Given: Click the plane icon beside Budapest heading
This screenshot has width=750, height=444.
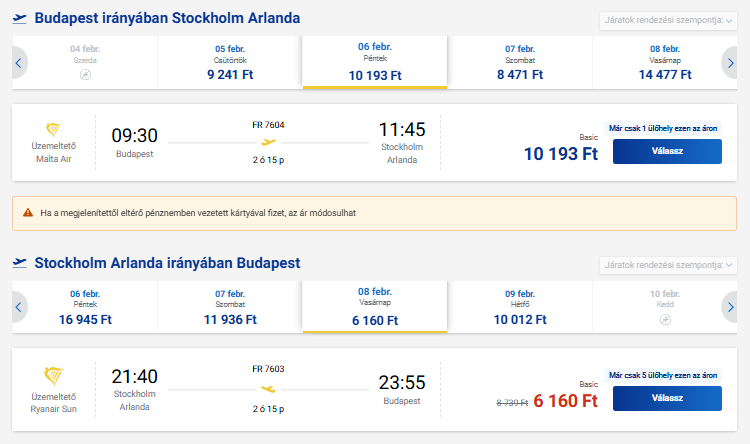Looking at the screenshot, I should coord(19,19).
